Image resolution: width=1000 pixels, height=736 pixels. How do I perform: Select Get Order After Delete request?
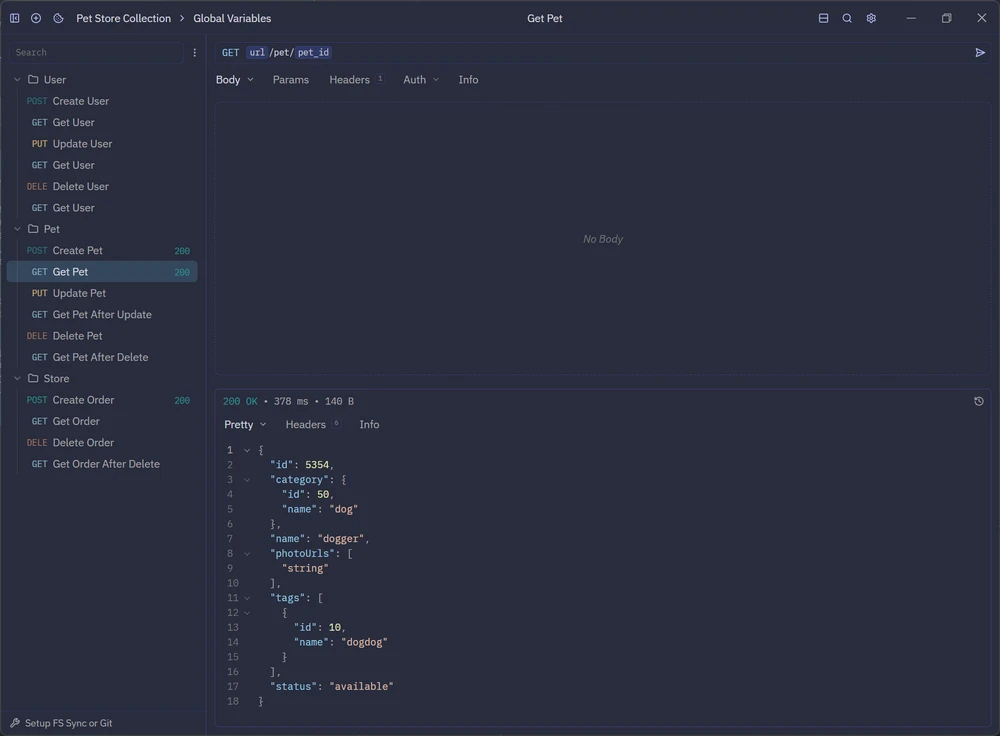pos(102,464)
